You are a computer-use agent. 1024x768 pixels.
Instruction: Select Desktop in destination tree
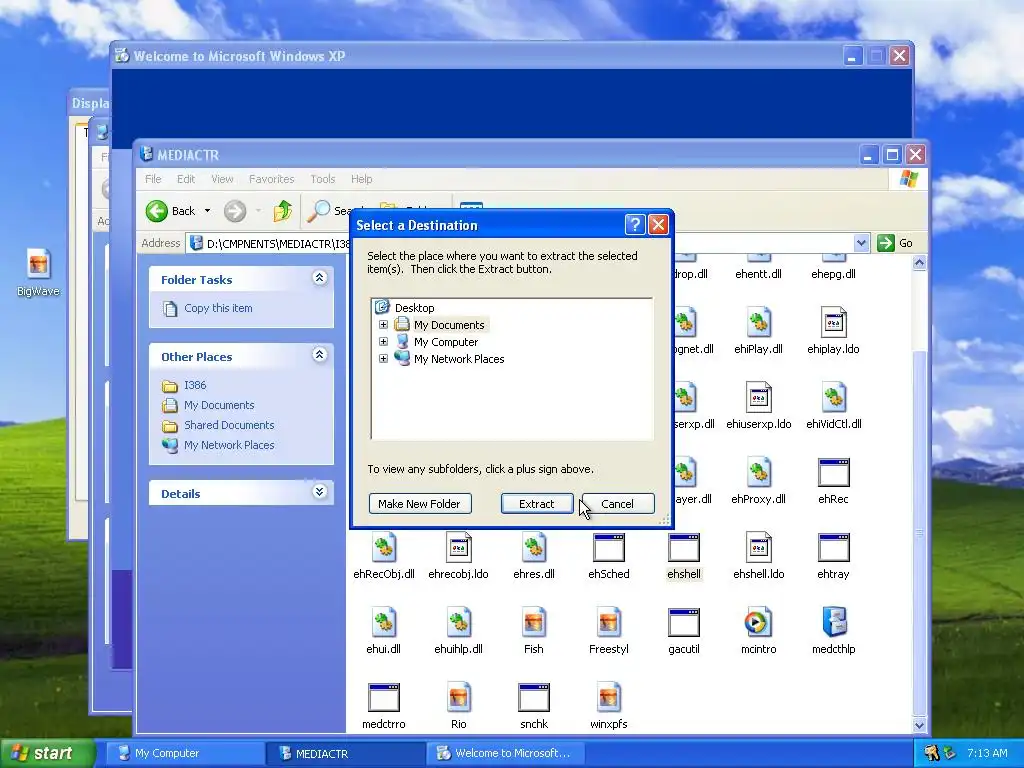coord(414,308)
